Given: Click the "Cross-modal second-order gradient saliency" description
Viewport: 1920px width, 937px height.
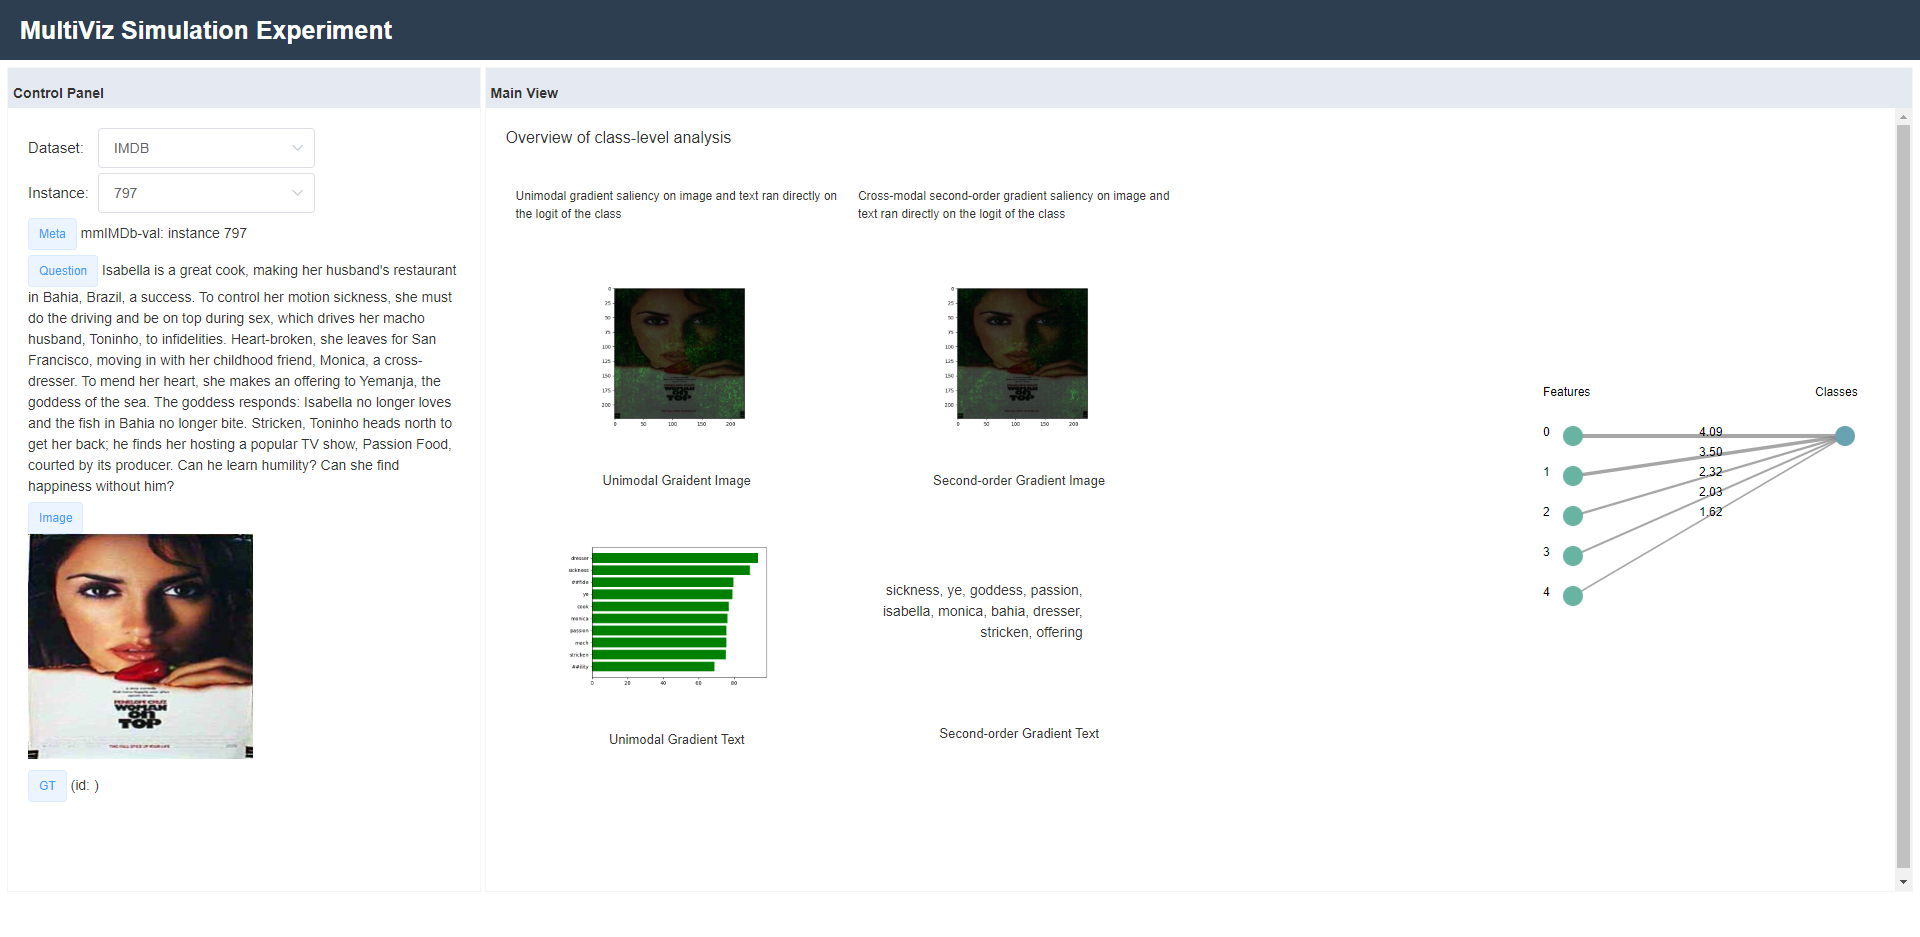Looking at the screenshot, I should [1013, 205].
